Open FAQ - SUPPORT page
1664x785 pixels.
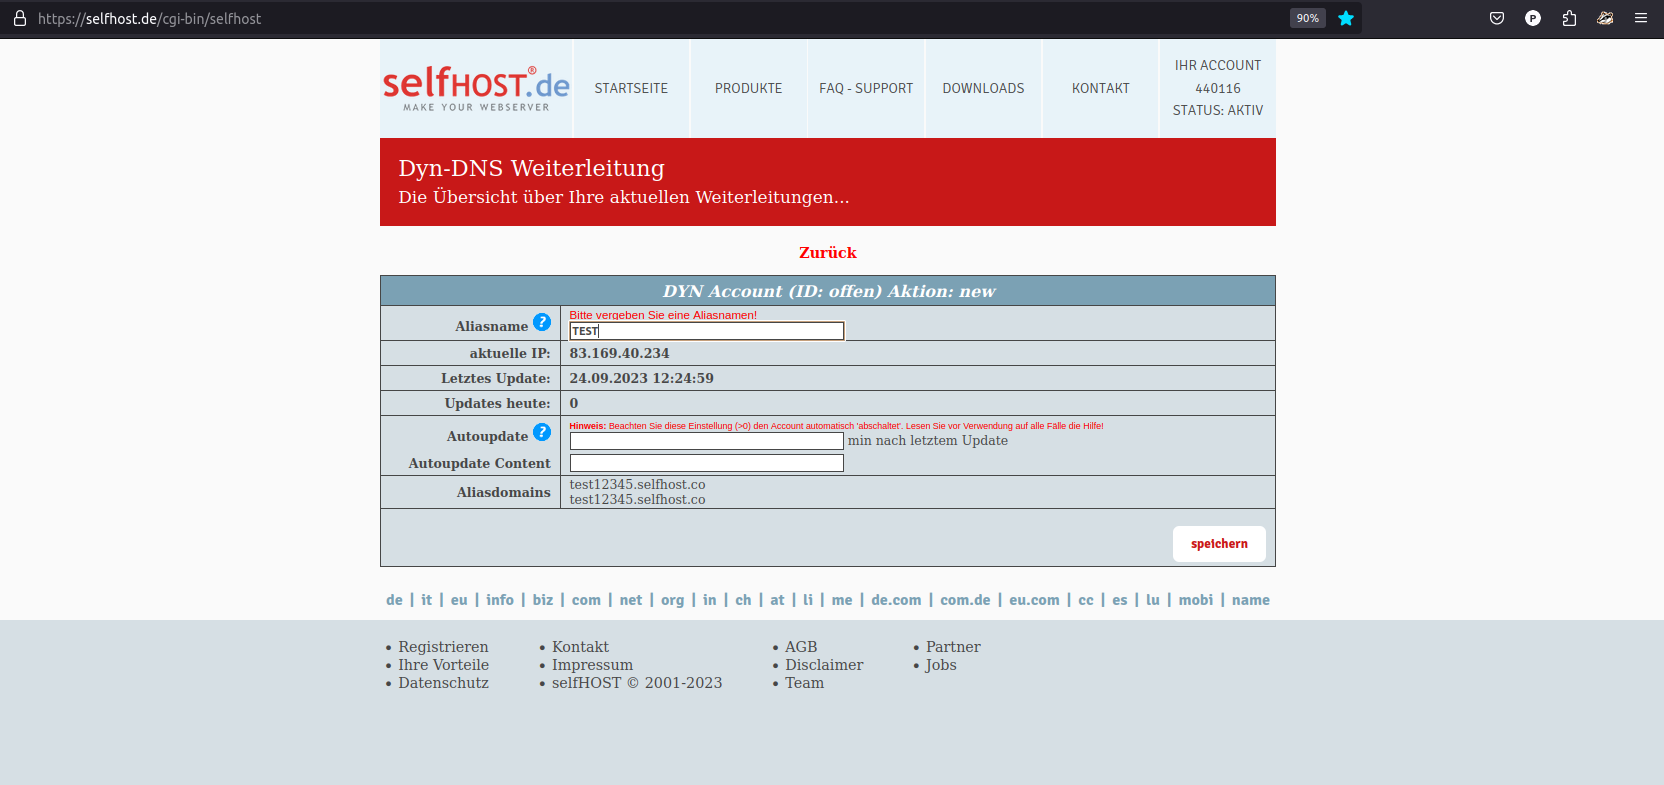pos(866,88)
